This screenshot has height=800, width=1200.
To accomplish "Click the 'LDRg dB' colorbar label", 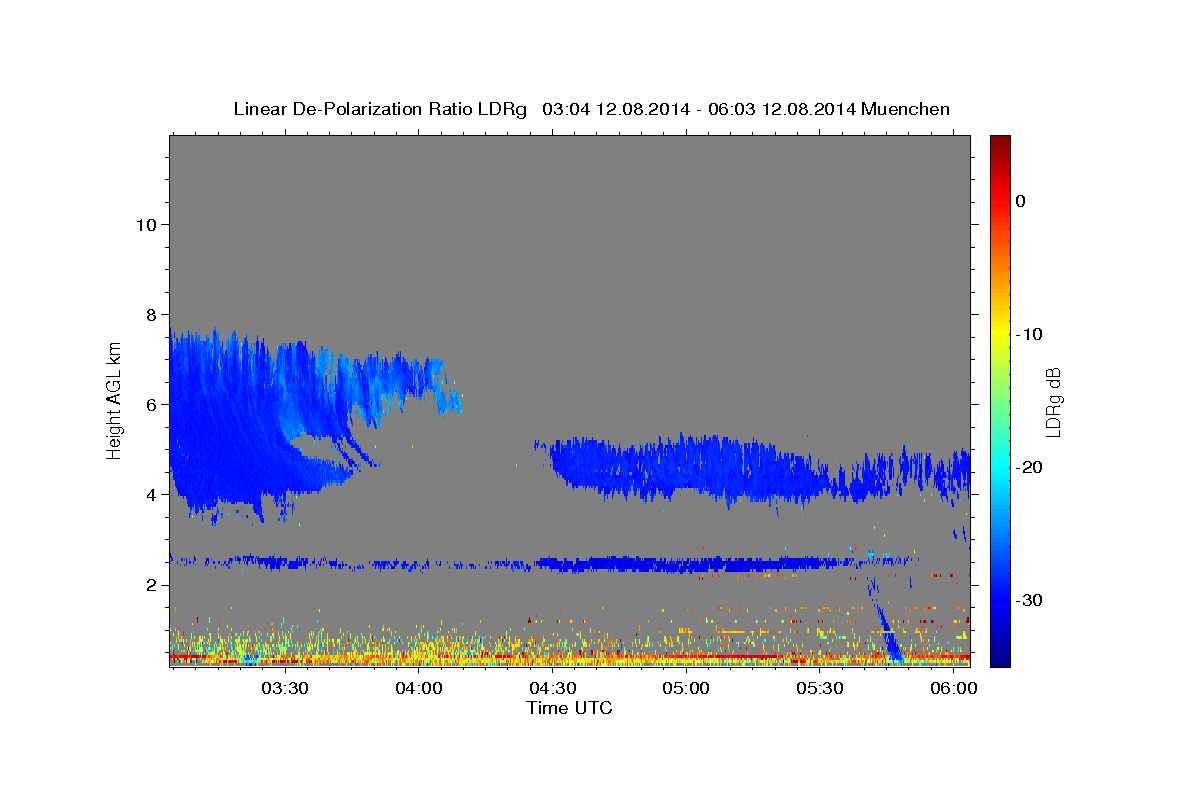I will pyautogui.click(x=1053, y=401).
